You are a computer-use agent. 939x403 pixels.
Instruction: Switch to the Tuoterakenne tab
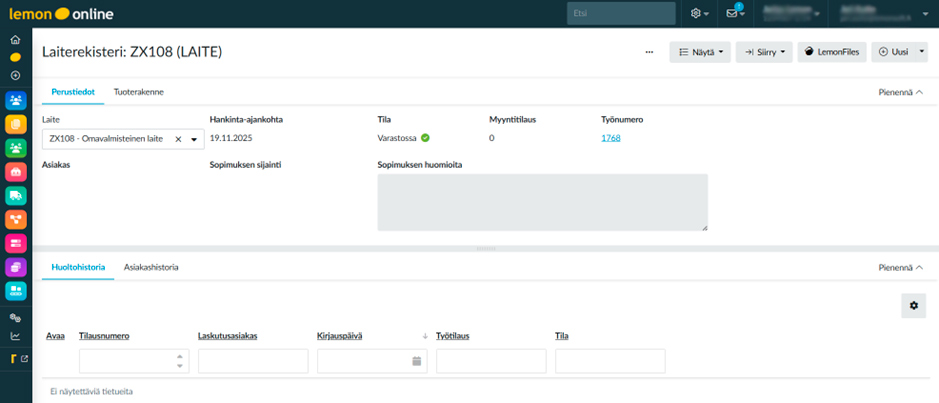pos(139,92)
